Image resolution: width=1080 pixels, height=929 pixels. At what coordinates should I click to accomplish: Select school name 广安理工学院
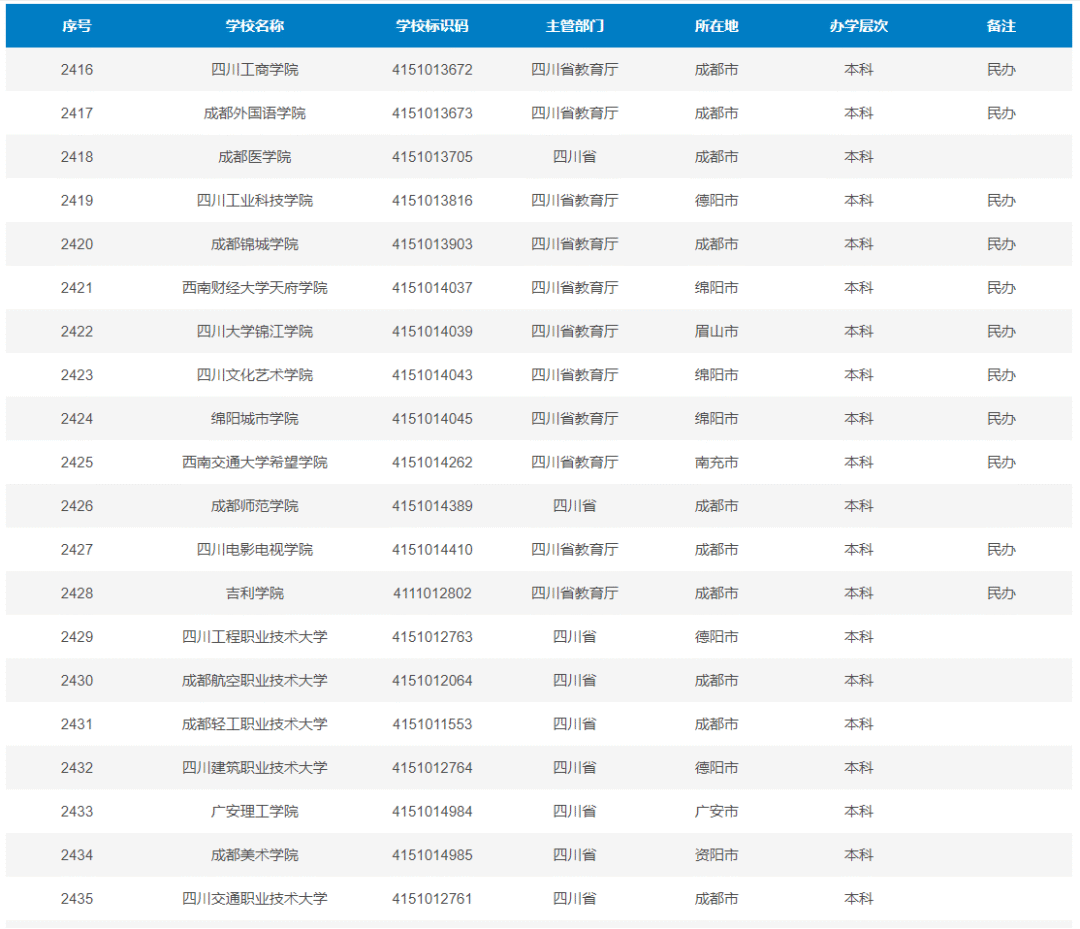point(255,811)
